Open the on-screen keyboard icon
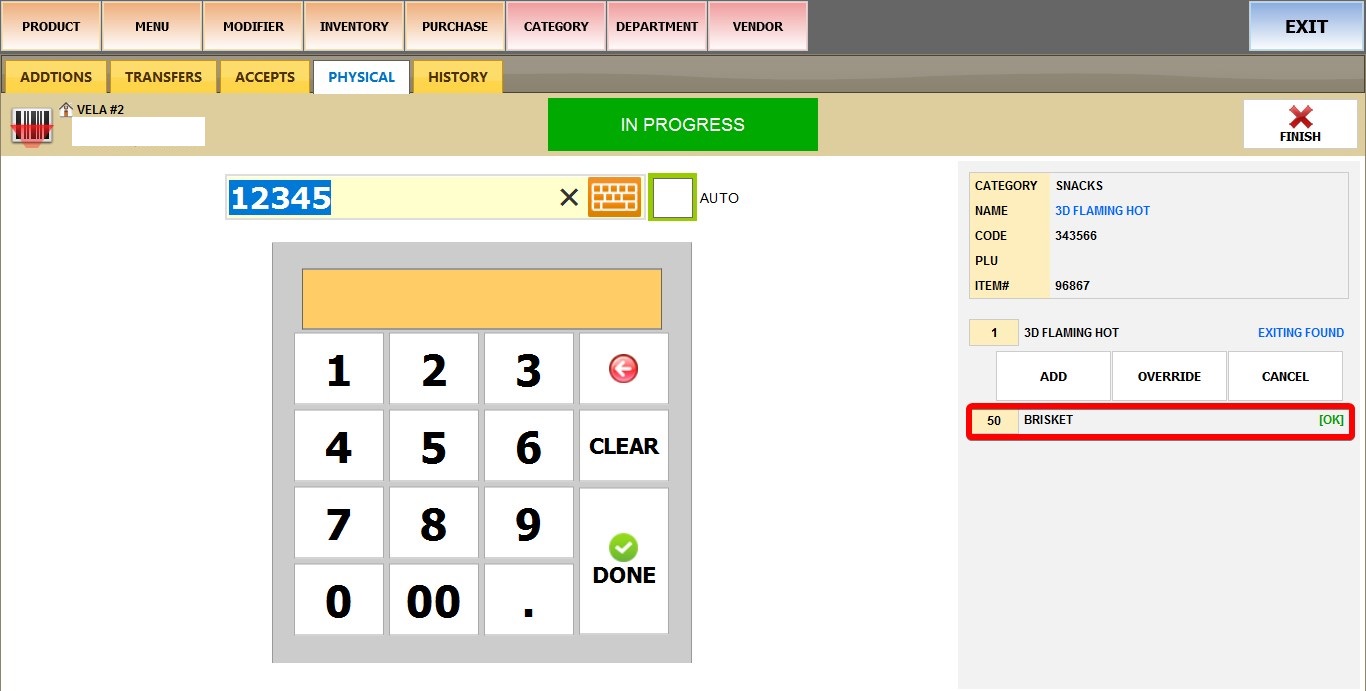Image resolution: width=1366 pixels, height=691 pixels. (x=614, y=198)
